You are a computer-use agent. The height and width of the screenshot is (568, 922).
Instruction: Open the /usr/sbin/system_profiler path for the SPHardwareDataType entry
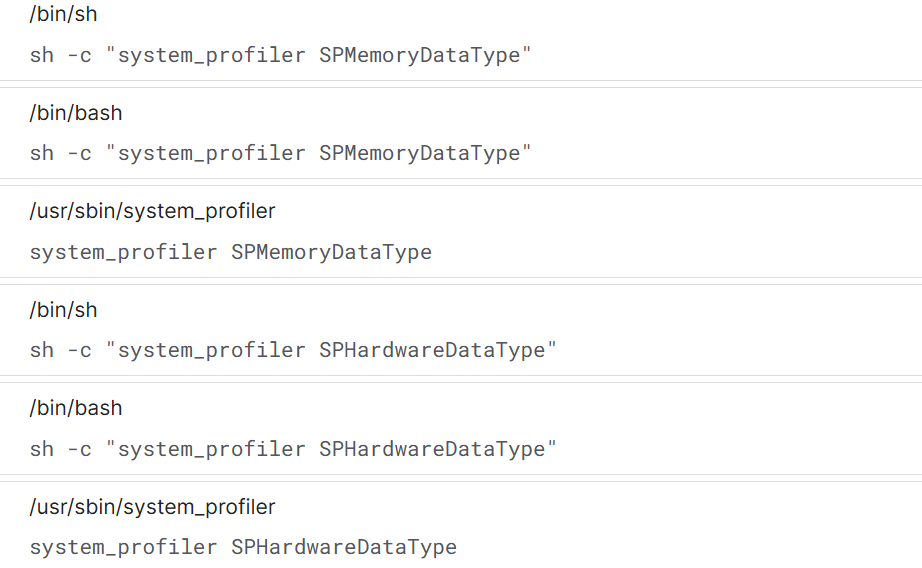point(152,507)
